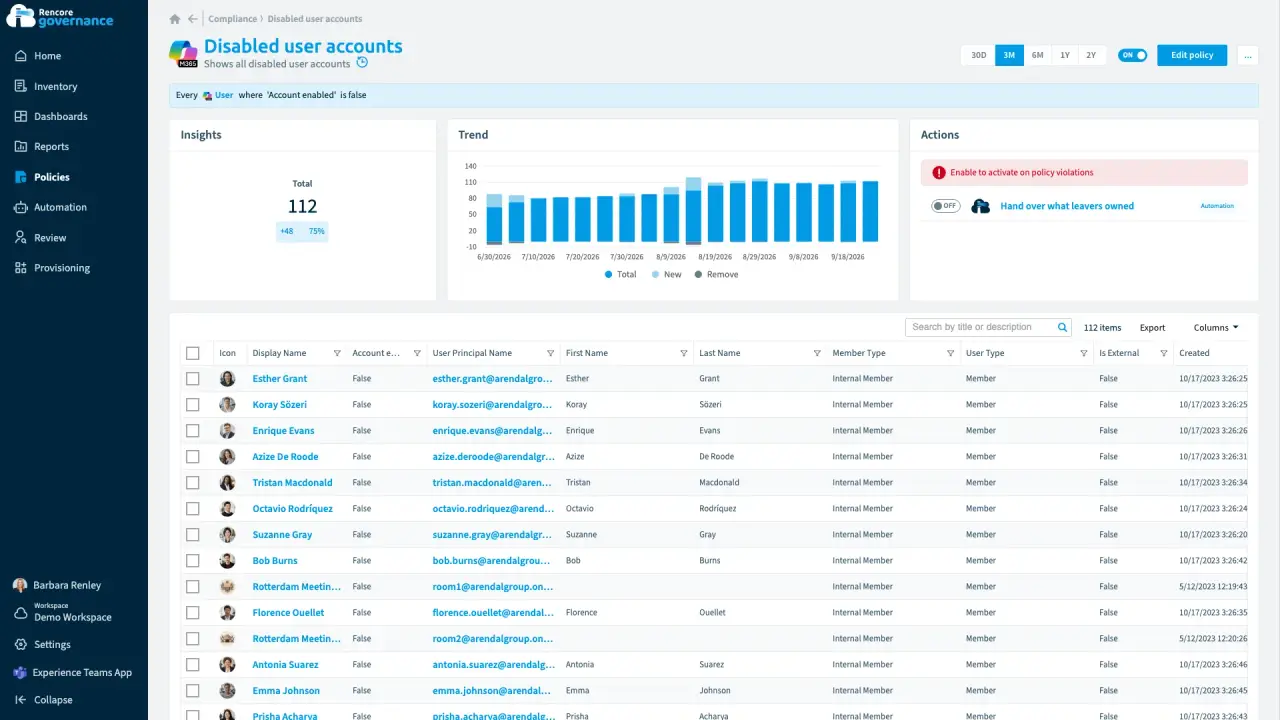
Task: Expand the Columns dropdown
Action: pyautogui.click(x=1216, y=327)
